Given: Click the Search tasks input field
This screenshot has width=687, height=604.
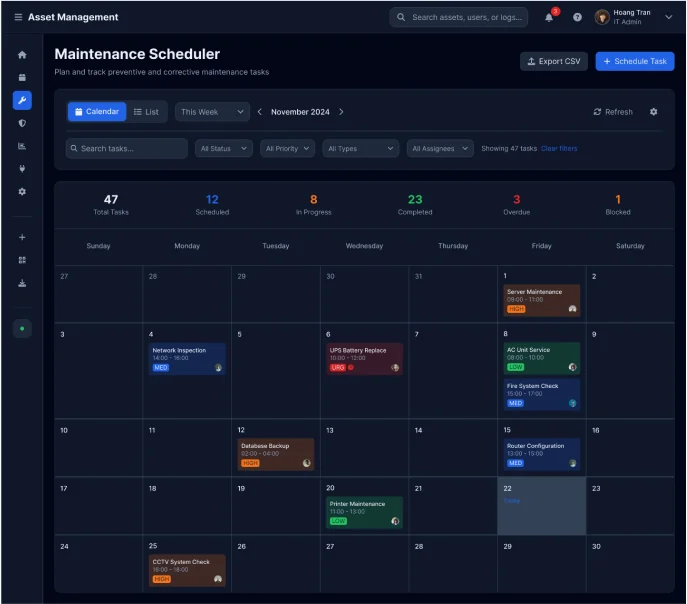Looking at the screenshot, I should 127,148.
